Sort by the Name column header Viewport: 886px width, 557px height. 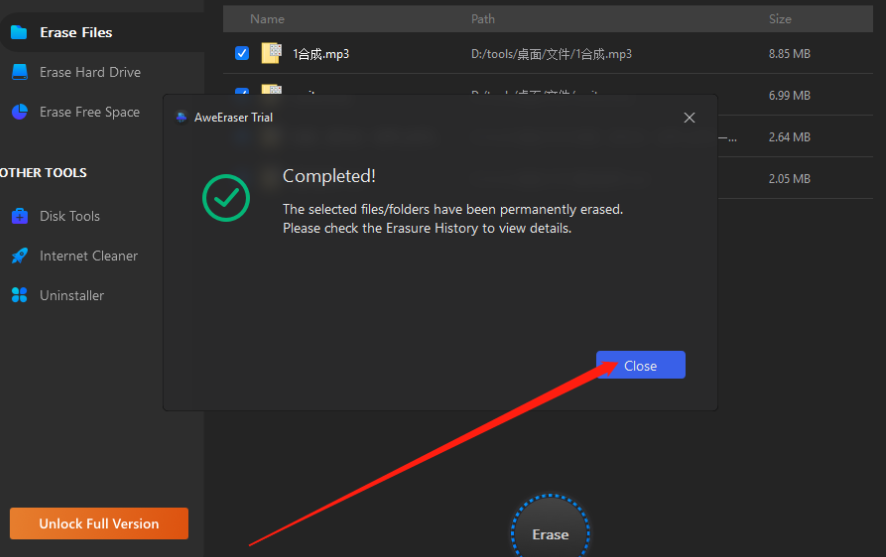[267, 19]
